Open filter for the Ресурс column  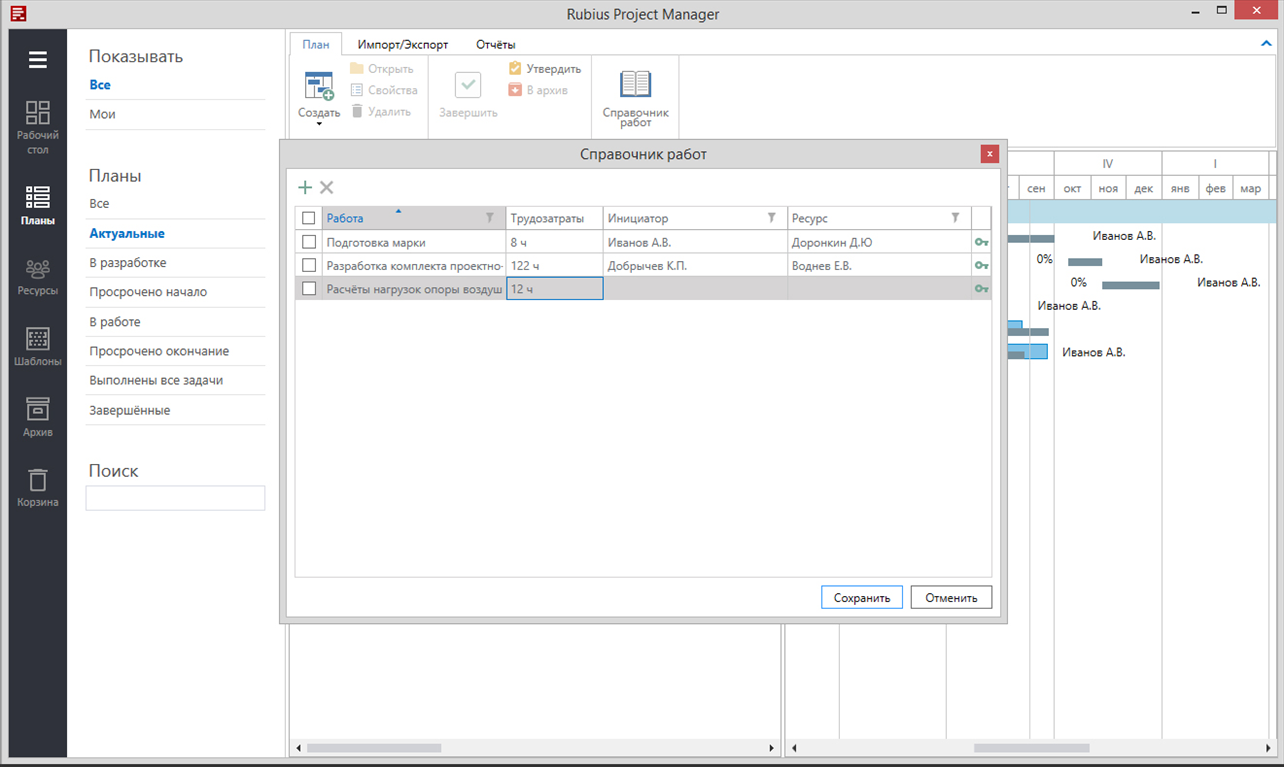coord(955,218)
